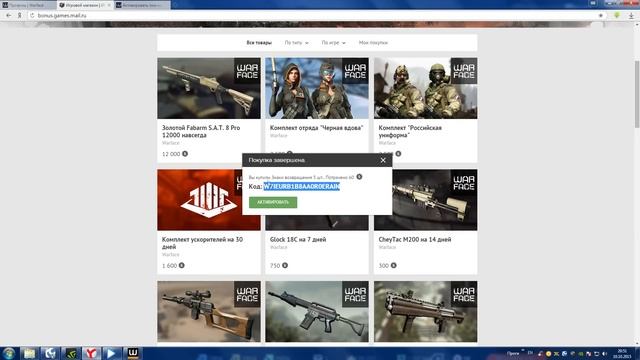
Task: Open the Warface 'W' taskbar icon
Action: click(x=133, y=353)
